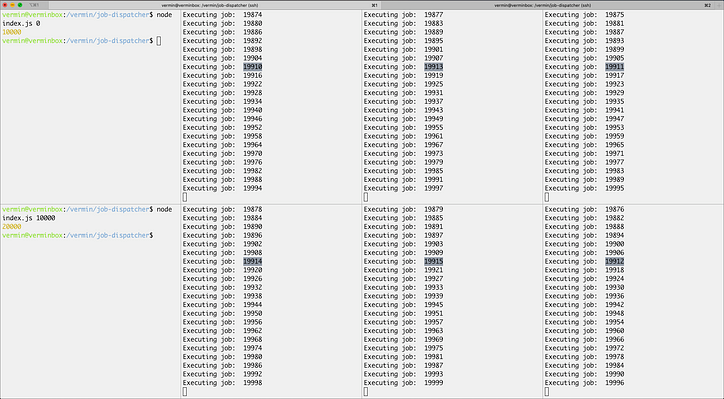This screenshot has height=399, width=724.
Task: Select the line 'Executing job: 19974'
Action: point(222,348)
